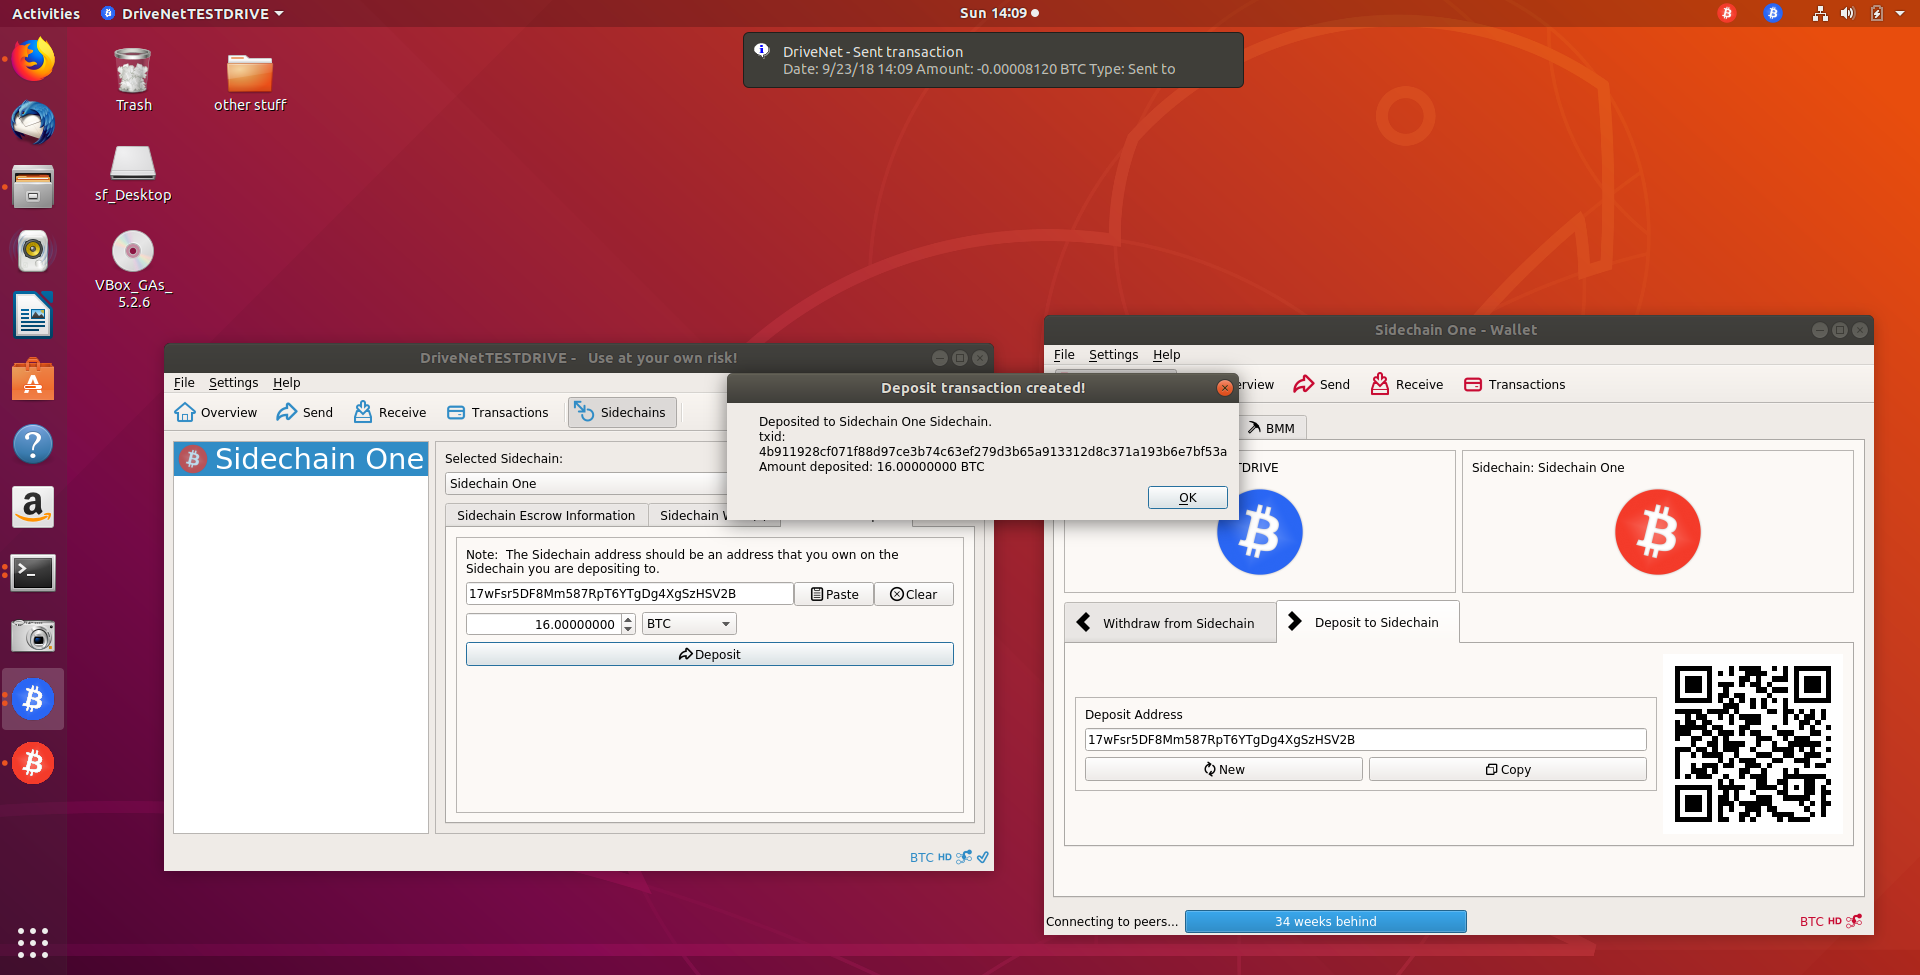Viewport: 1920px width, 975px height.
Task: Click the Deposit button in DriveNet
Action: pos(710,654)
